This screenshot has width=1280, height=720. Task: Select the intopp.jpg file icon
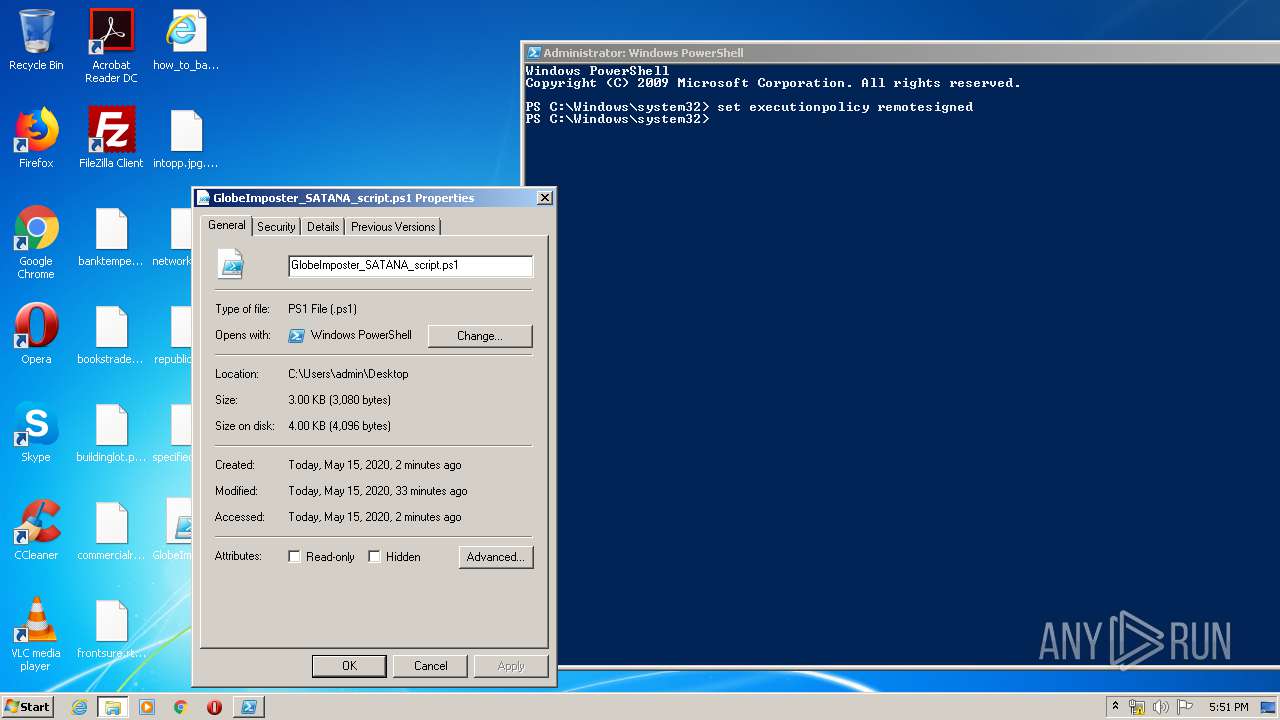coord(186,138)
